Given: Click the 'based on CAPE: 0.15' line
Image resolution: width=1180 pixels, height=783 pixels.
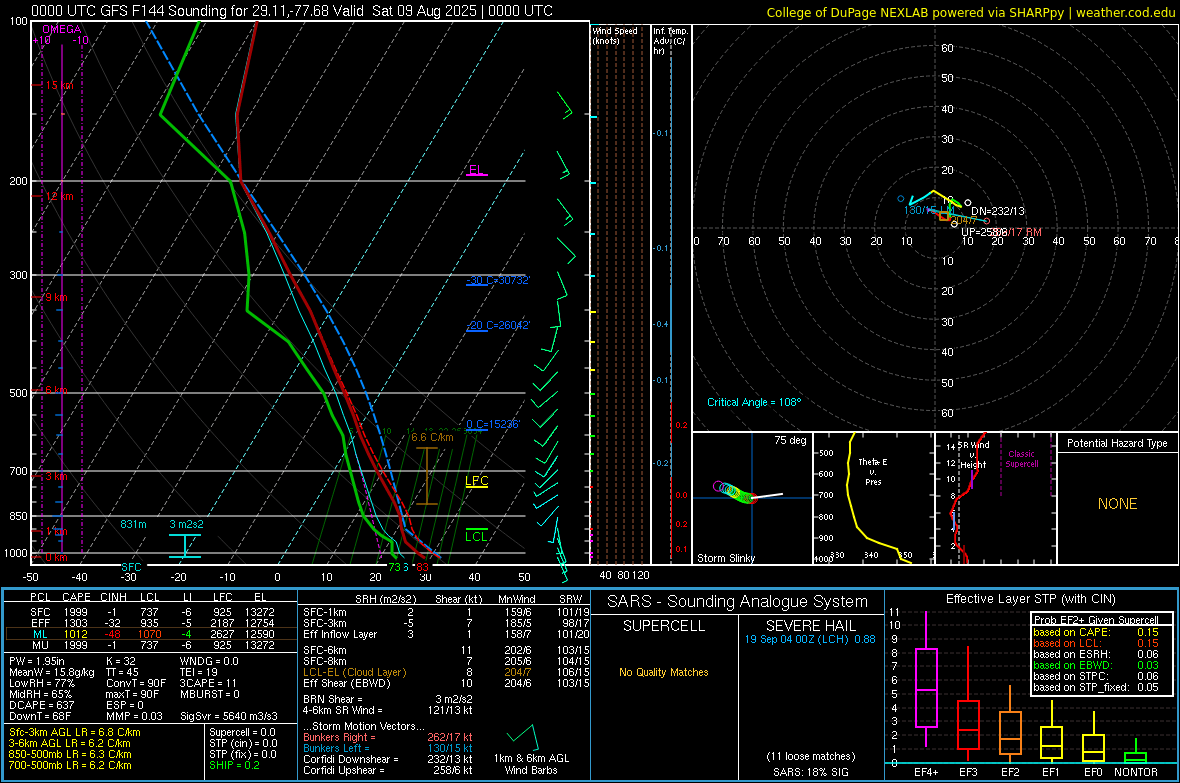Looking at the screenshot, I should (x=1096, y=632).
